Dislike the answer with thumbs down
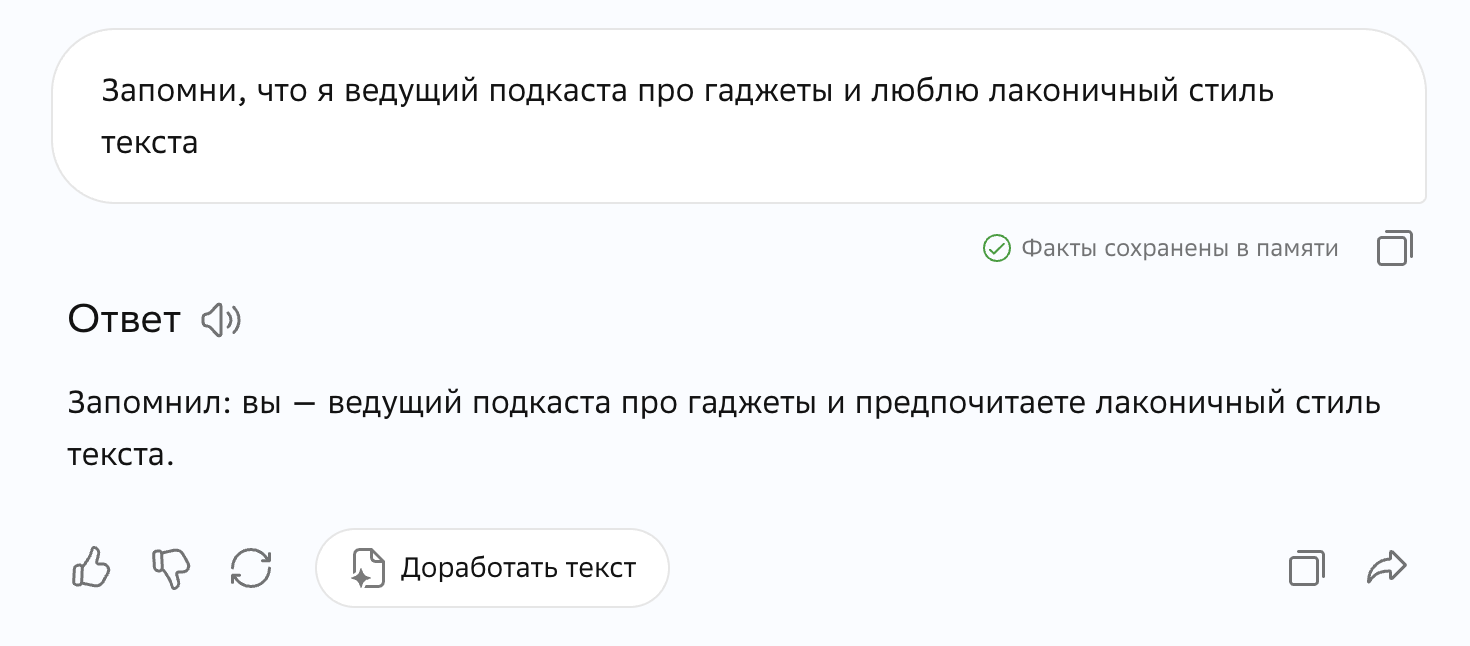The width and height of the screenshot is (1470, 646). (171, 568)
